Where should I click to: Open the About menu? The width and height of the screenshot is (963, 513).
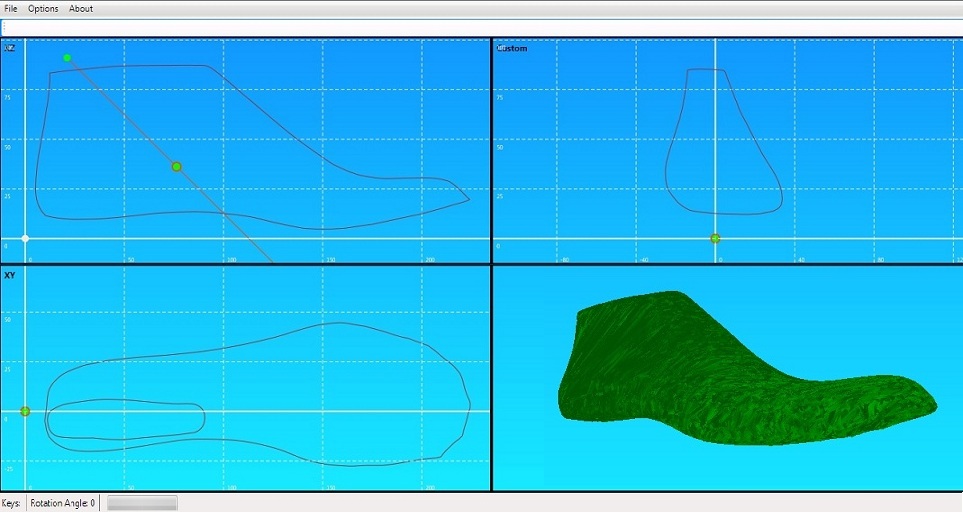click(81, 9)
